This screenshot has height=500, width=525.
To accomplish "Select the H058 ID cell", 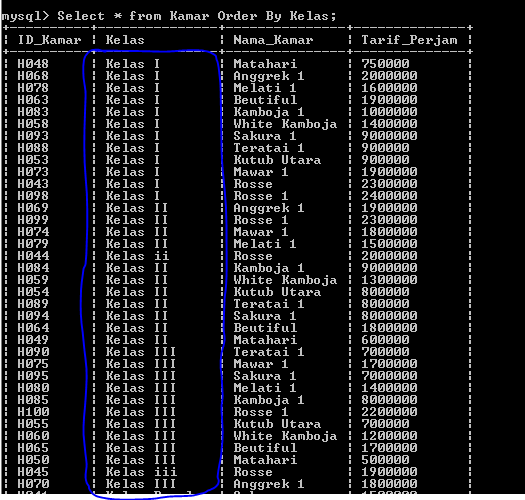I will (x=33, y=124).
